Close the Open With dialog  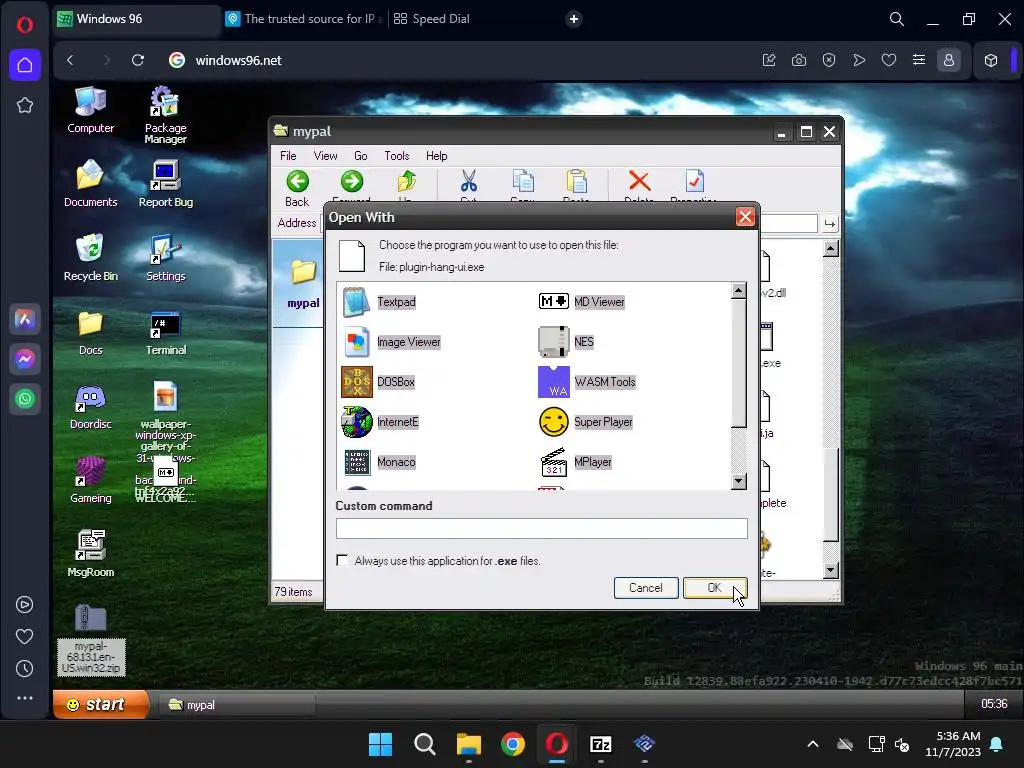click(x=745, y=217)
